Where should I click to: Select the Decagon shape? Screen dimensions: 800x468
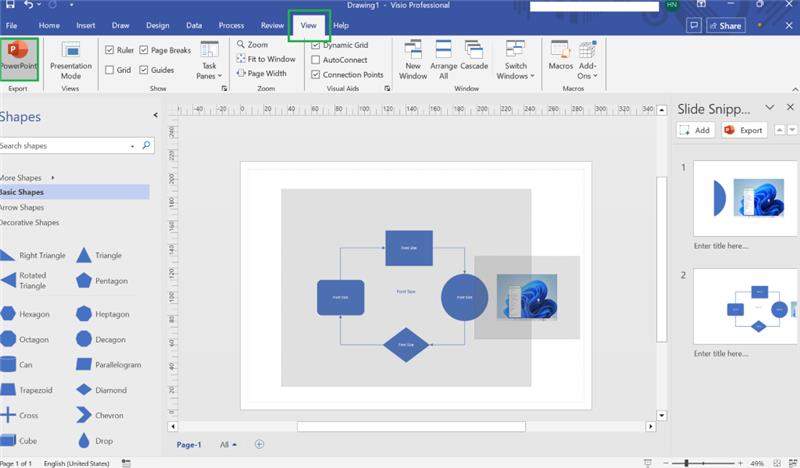(x=101, y=339)
